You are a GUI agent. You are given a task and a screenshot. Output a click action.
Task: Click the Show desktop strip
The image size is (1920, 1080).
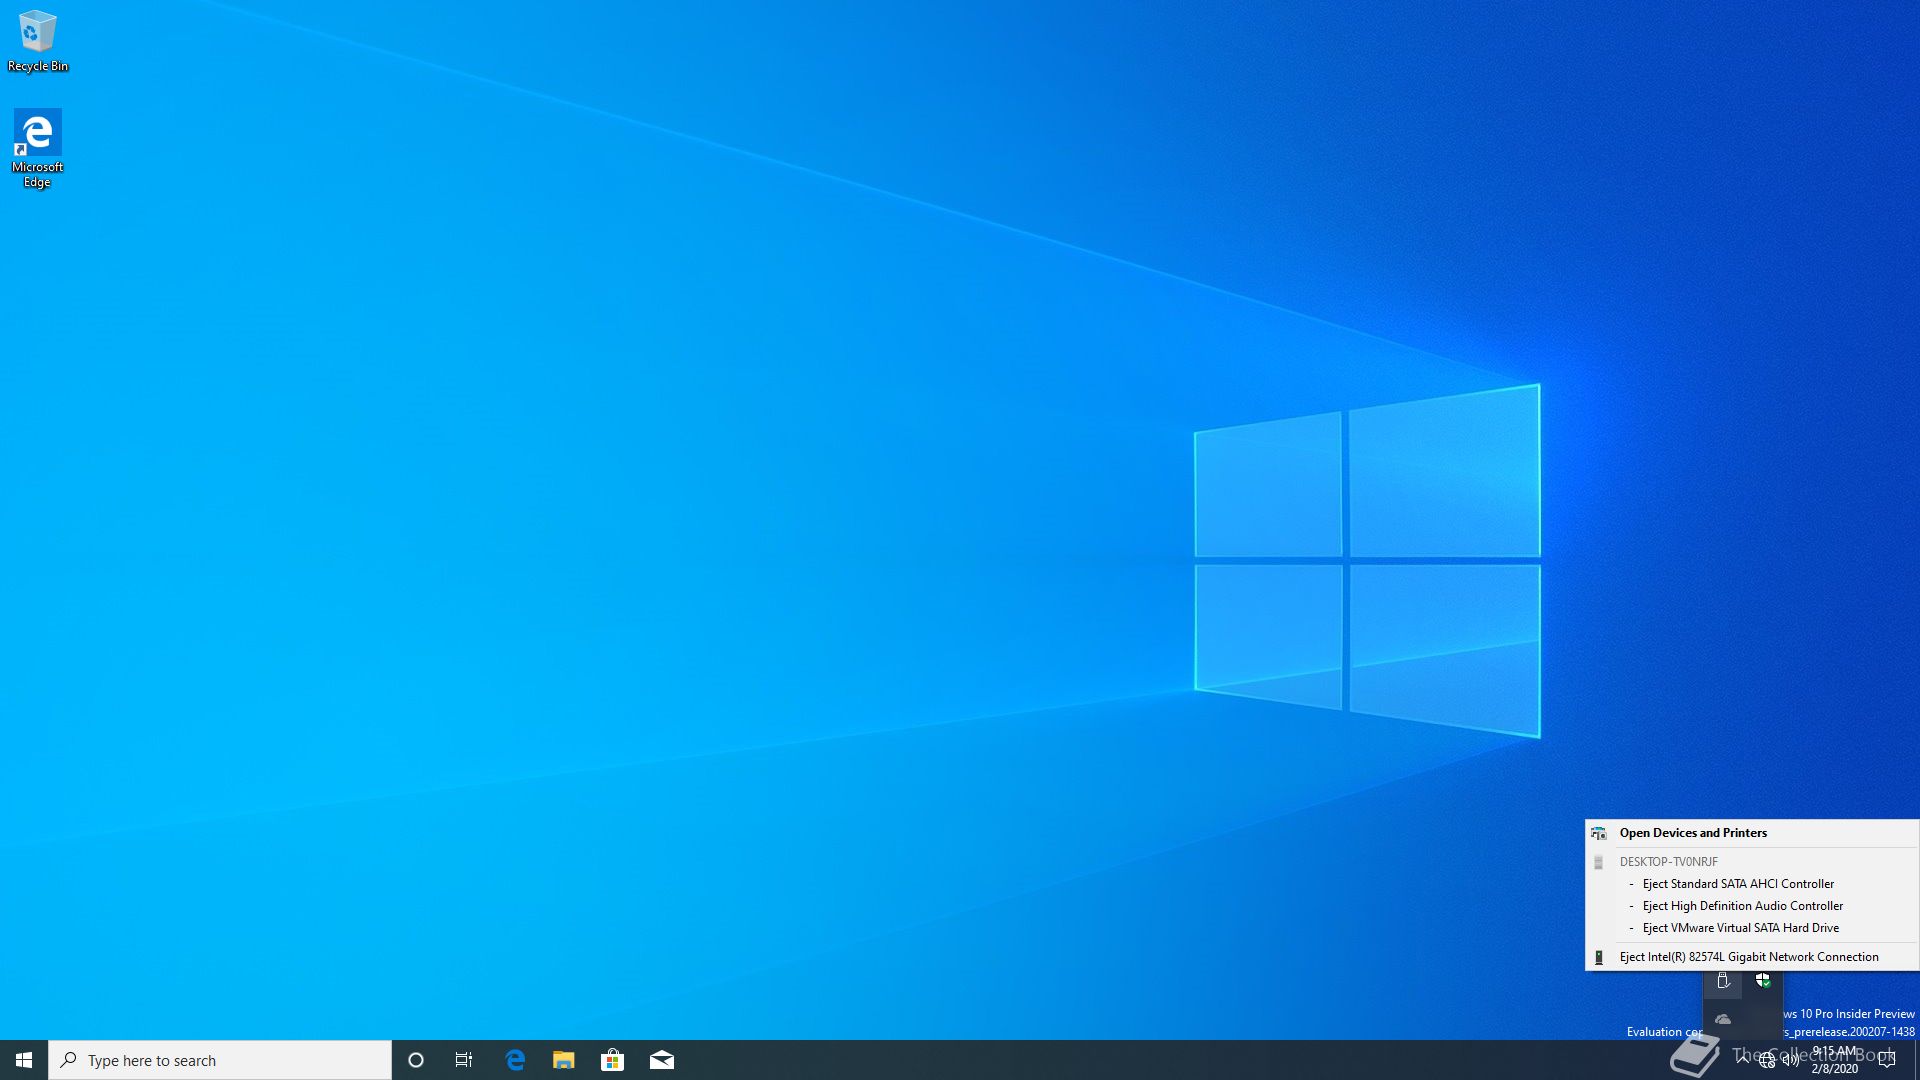(x=1916, y=1060)
